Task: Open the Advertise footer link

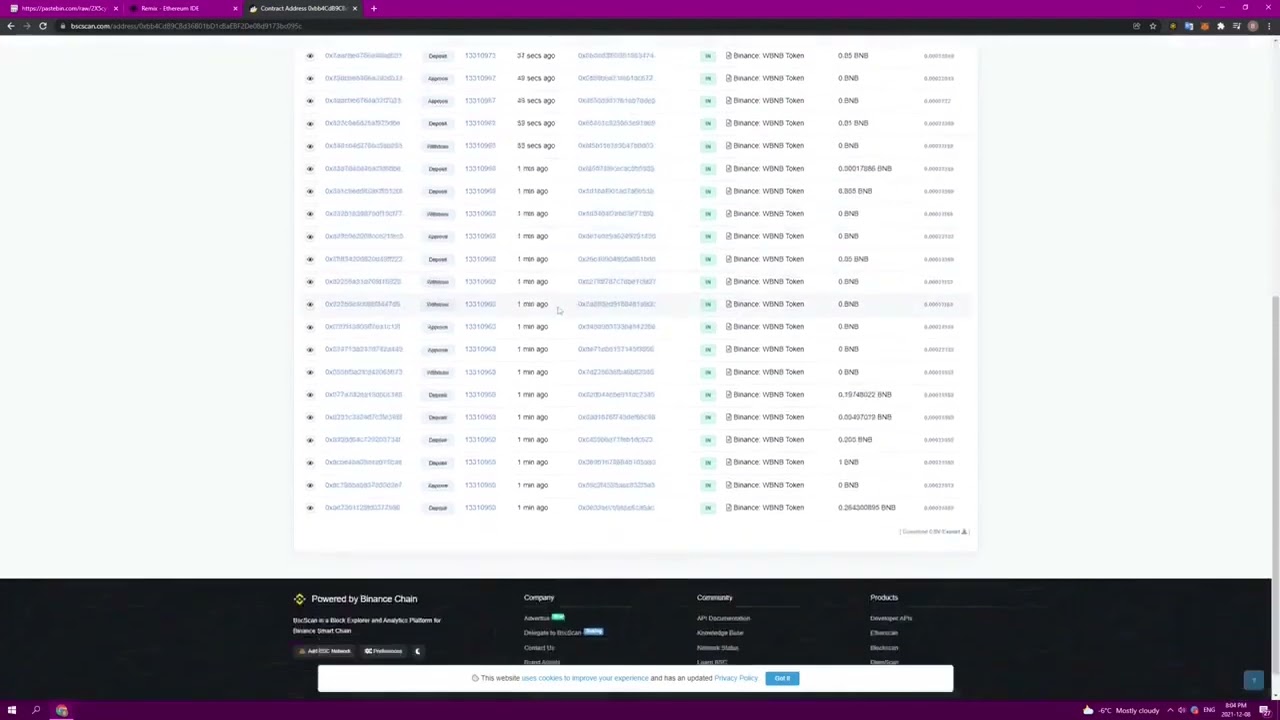Action: point(537,618)
